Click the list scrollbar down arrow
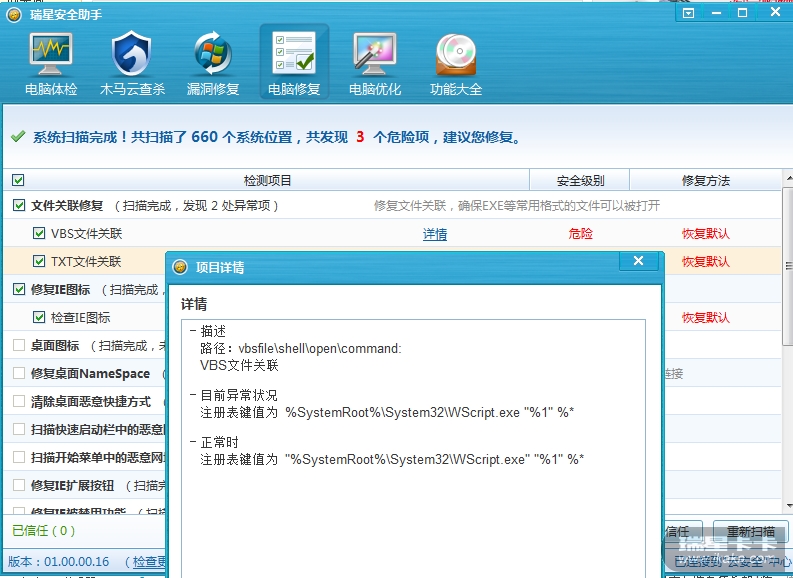 point(789,505)
